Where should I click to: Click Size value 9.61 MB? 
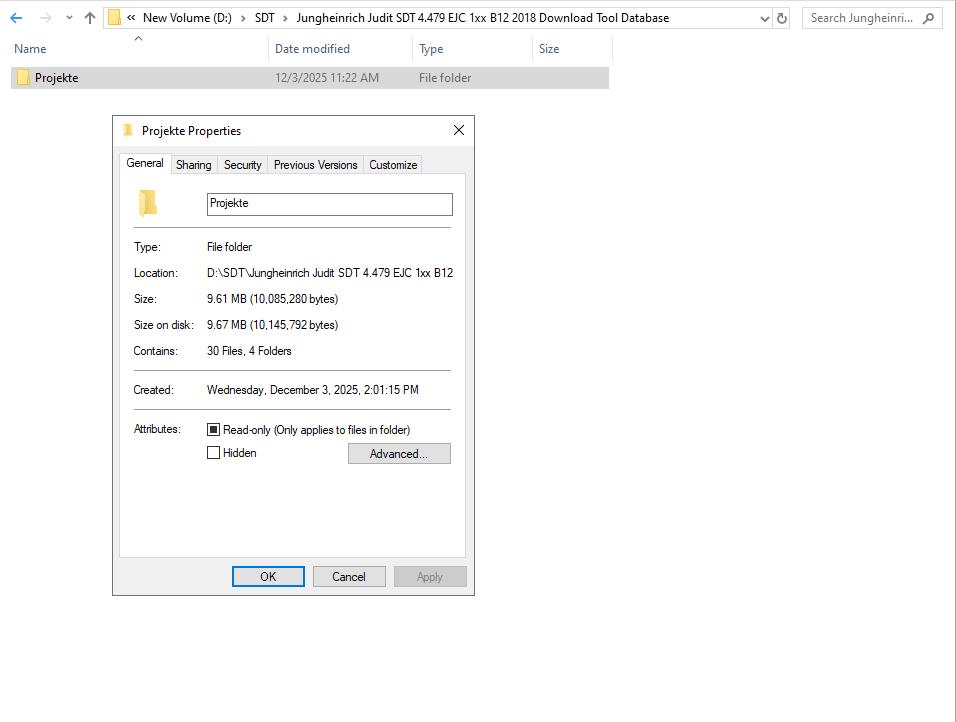(x=273, y=299)
